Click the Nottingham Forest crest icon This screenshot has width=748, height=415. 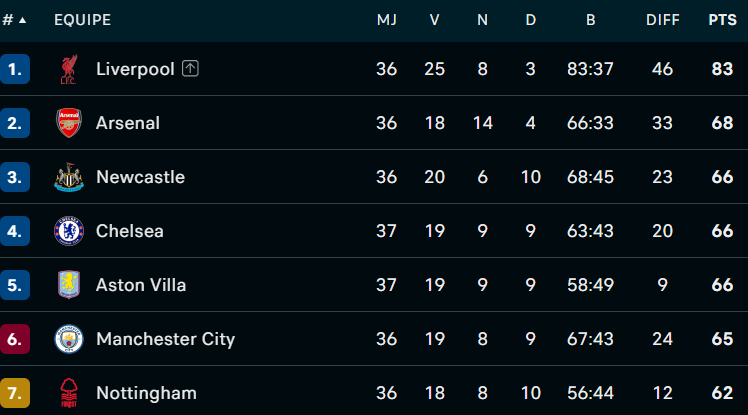(x=68, y=392)
